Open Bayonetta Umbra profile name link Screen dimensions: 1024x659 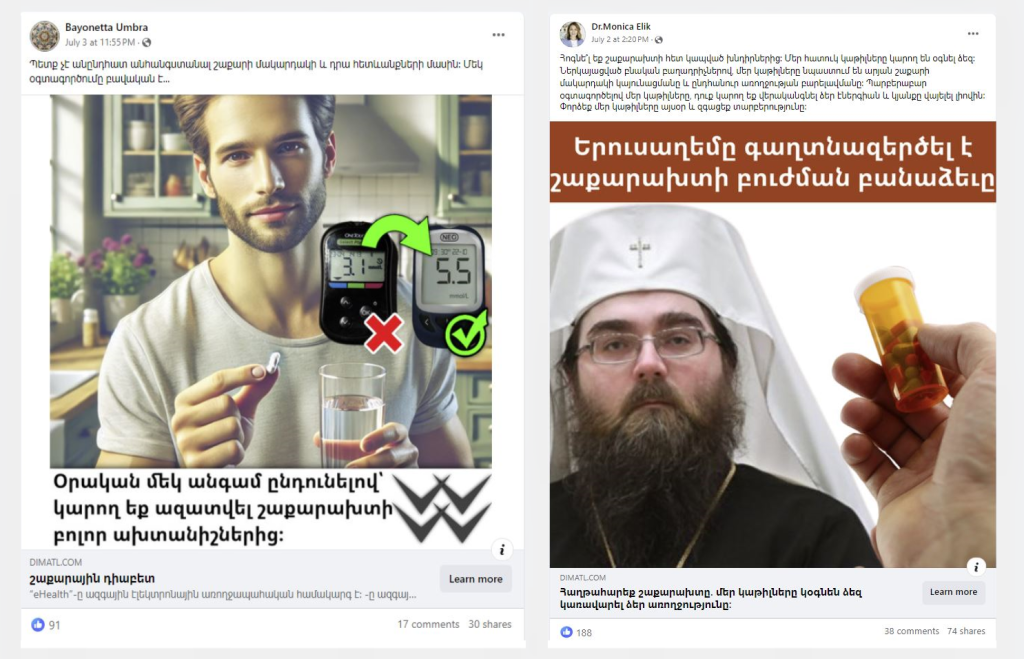pyautogui.click(x=106, y=27)
